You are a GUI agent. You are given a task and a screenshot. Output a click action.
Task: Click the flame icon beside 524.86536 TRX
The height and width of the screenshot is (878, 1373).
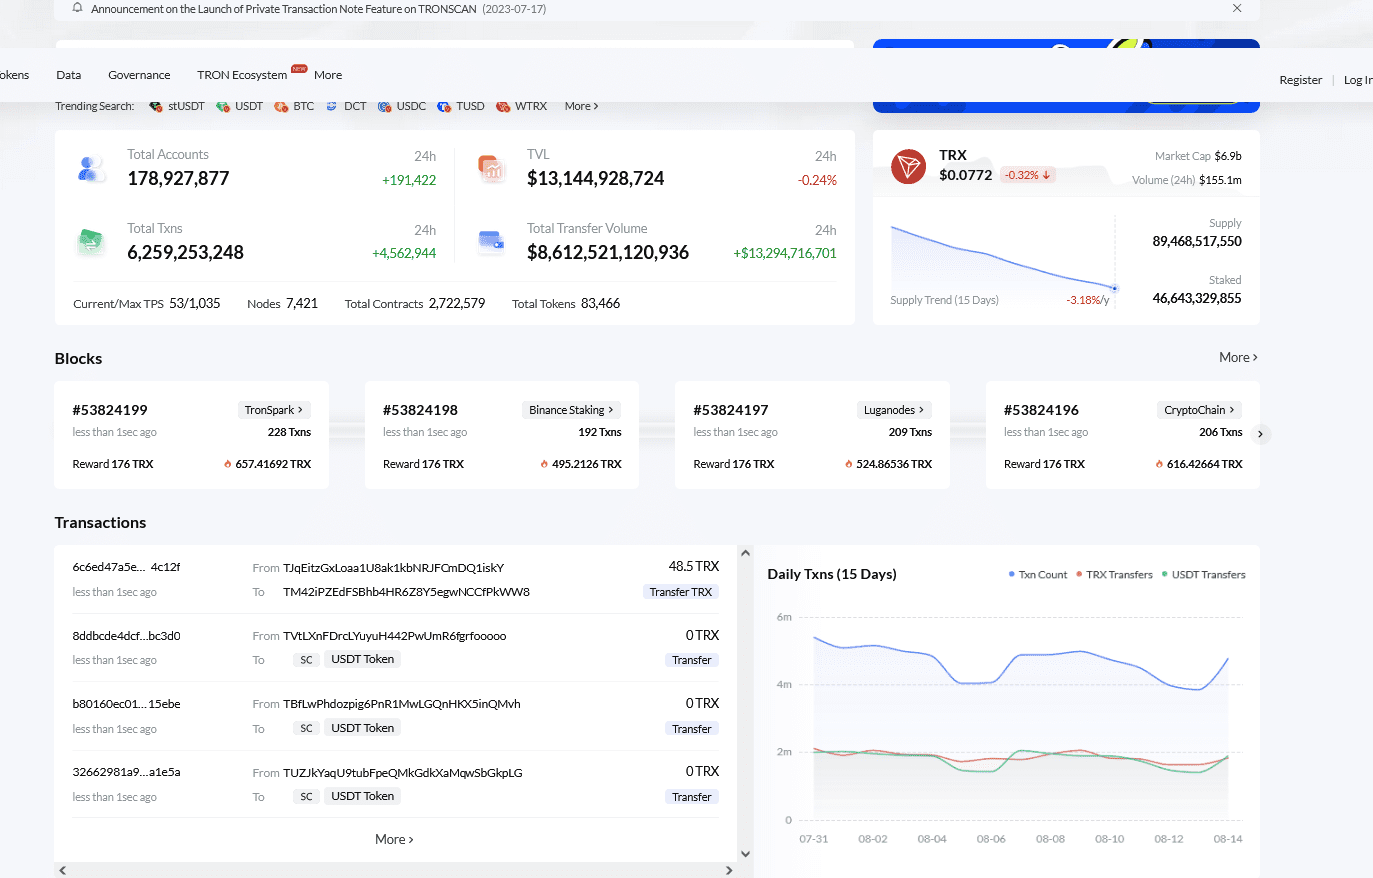click(x=848, y=464)
